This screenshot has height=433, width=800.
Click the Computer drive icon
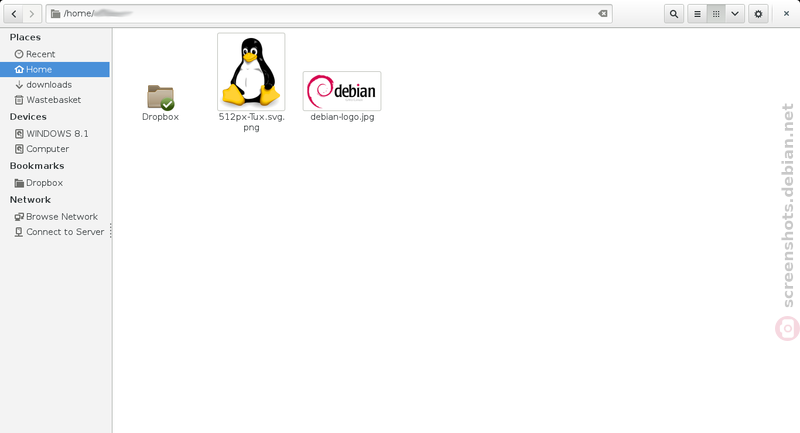click(x=19, y=149)
